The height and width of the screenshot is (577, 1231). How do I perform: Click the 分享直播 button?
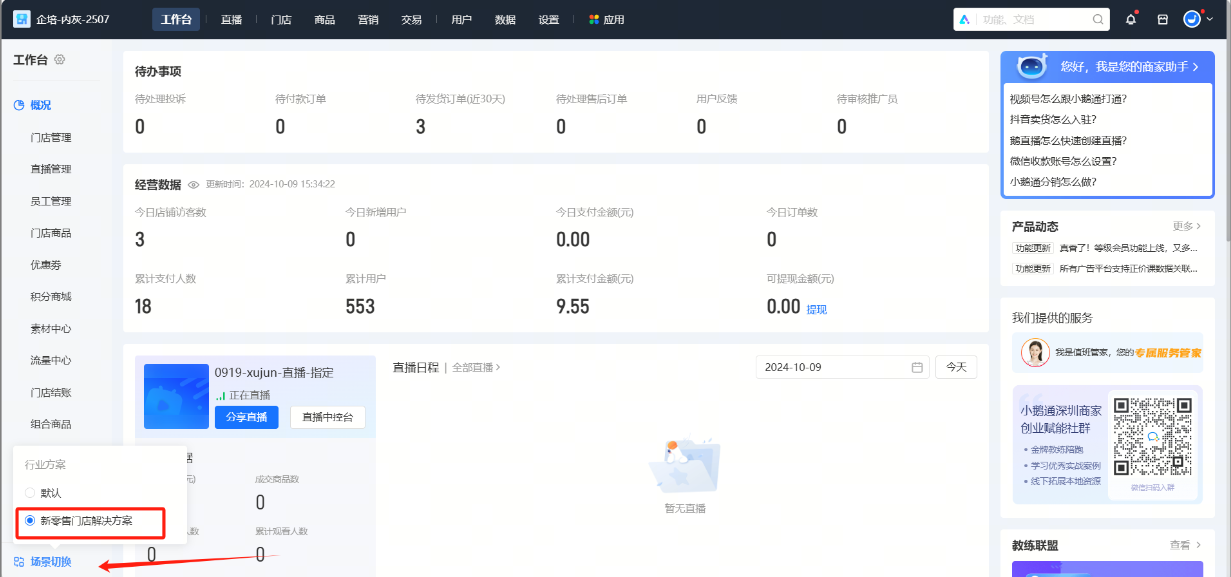coord(246,417)
